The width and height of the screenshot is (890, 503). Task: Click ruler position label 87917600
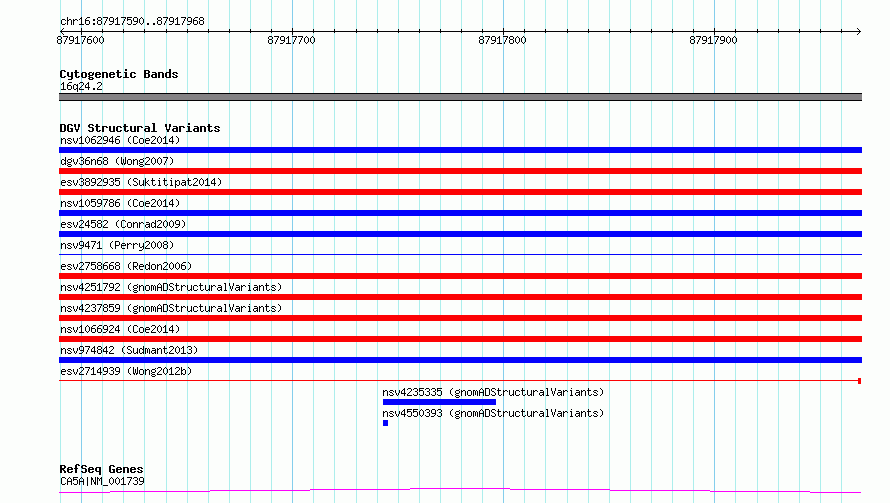pyautogui.click(x=81, y=40)
